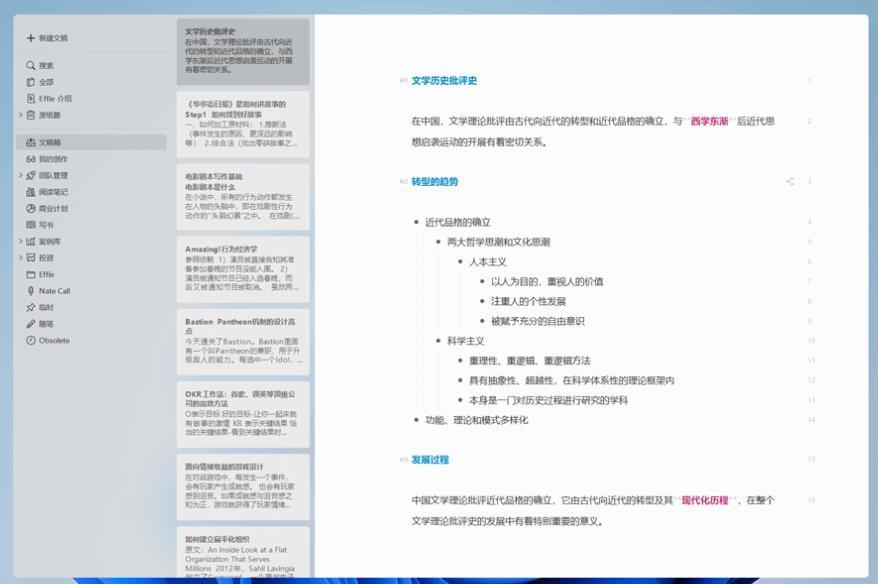Expand the 废纸篓 folder chevron
This screenshot has height=584, width=878.
point(21,115)
